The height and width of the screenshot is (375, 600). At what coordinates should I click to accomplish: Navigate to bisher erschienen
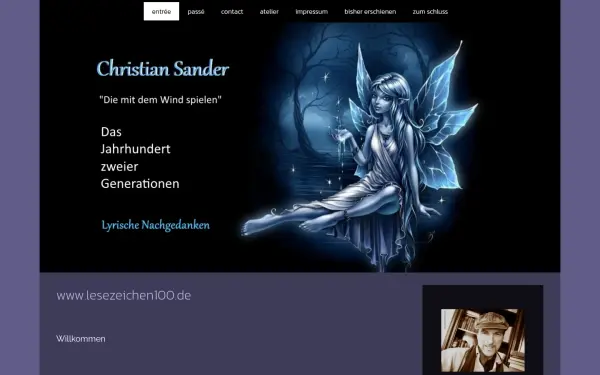[370, 11]
